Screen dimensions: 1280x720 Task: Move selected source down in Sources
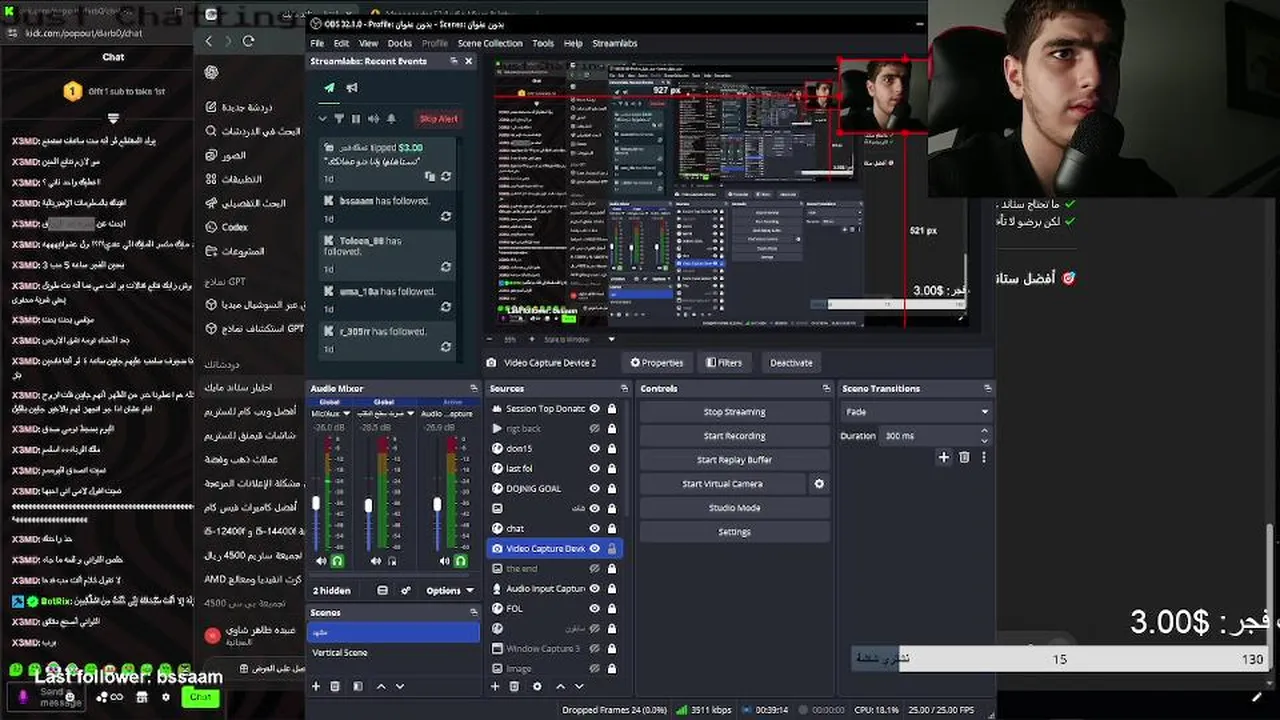[x=579, y=686]
